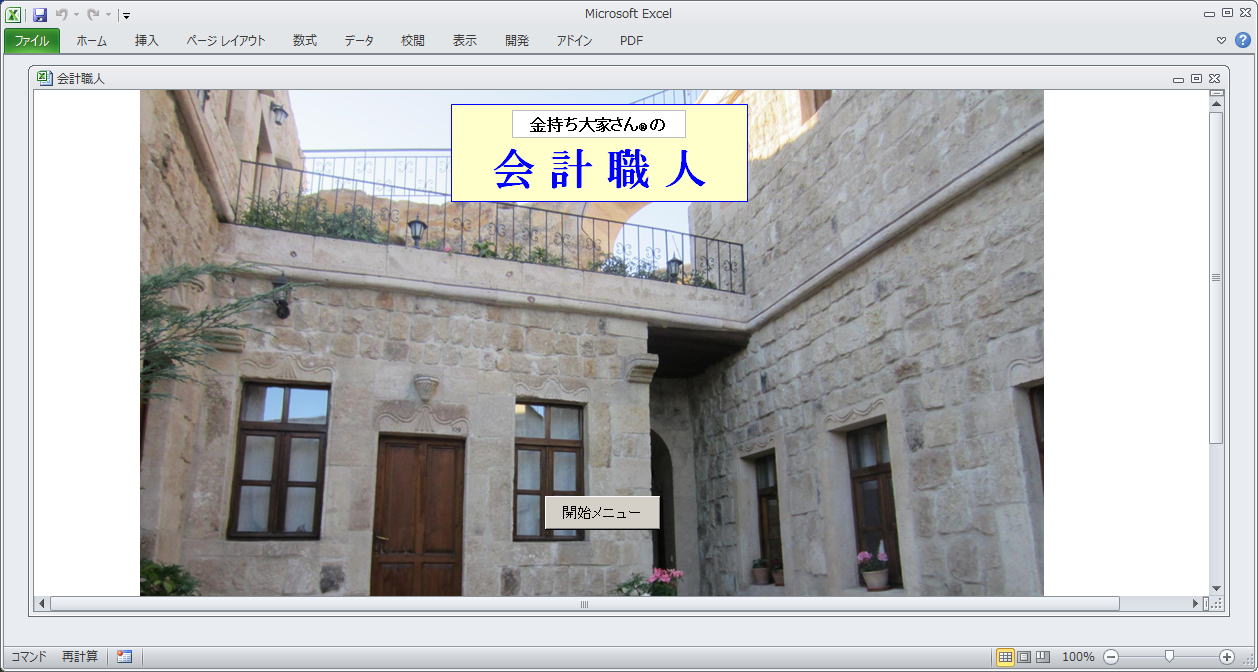Image resolution: width=1258 pixels, height=672 pixels.
Task: Switch to the ホーム ribbon tab
Action: [x=92, y=41]
